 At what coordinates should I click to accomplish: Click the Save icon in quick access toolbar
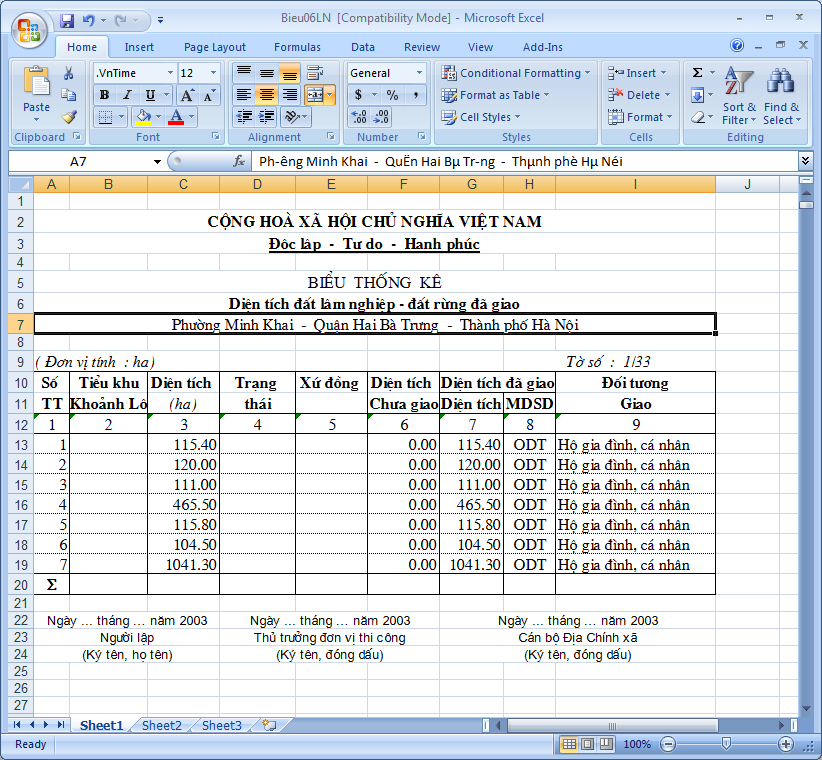point(67,20)
